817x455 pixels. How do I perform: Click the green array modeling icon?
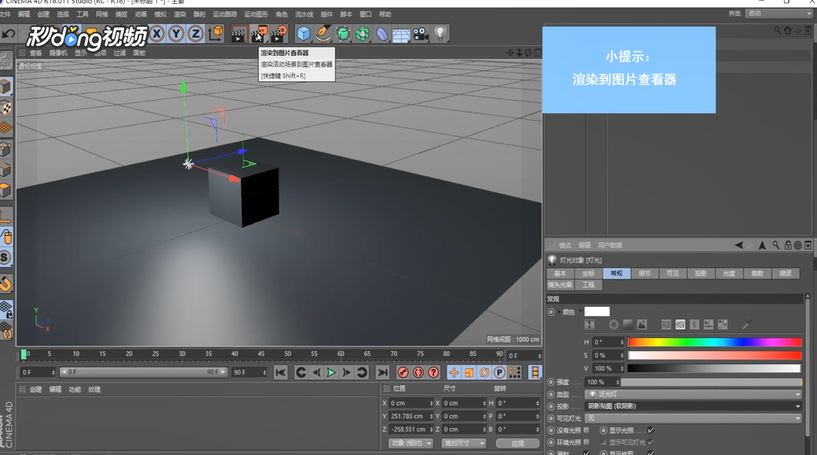pos(362,34)
